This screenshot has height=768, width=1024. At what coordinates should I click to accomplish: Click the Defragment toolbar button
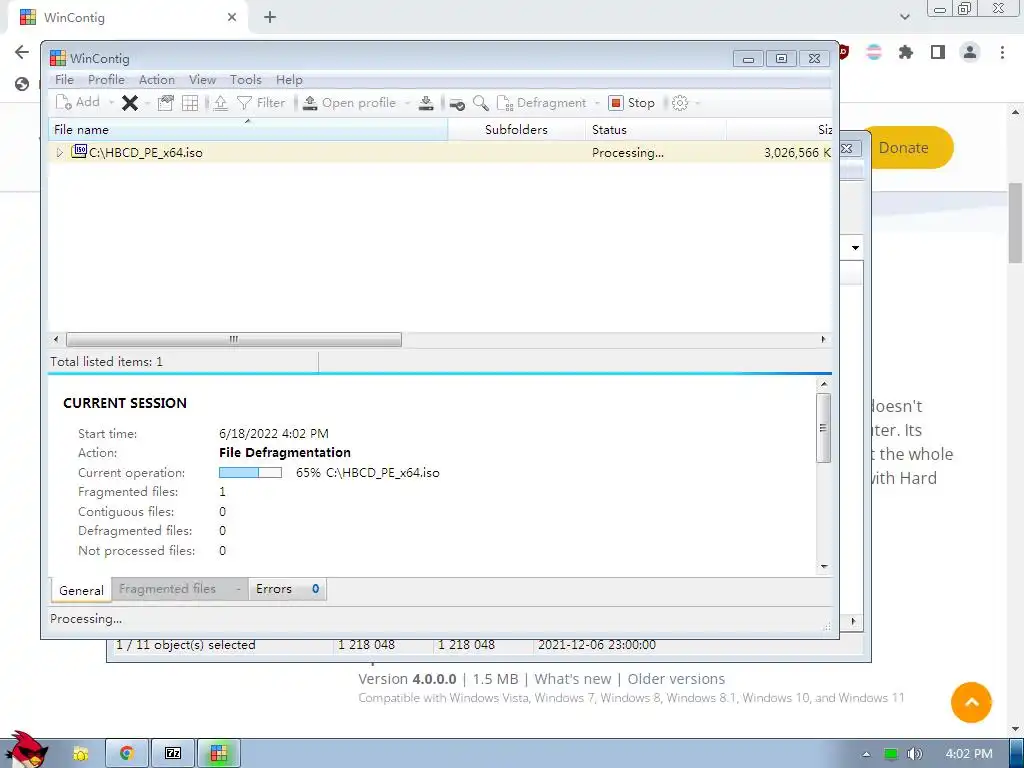point(542,103)
